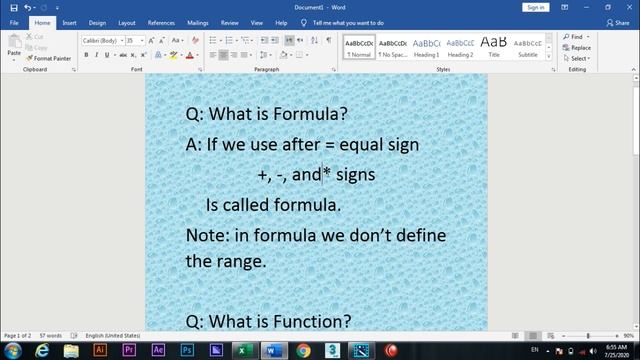Open Line and Paragraph Spacing dropdown
Viewport: 640px width, 360px height.
click(265, 55)
